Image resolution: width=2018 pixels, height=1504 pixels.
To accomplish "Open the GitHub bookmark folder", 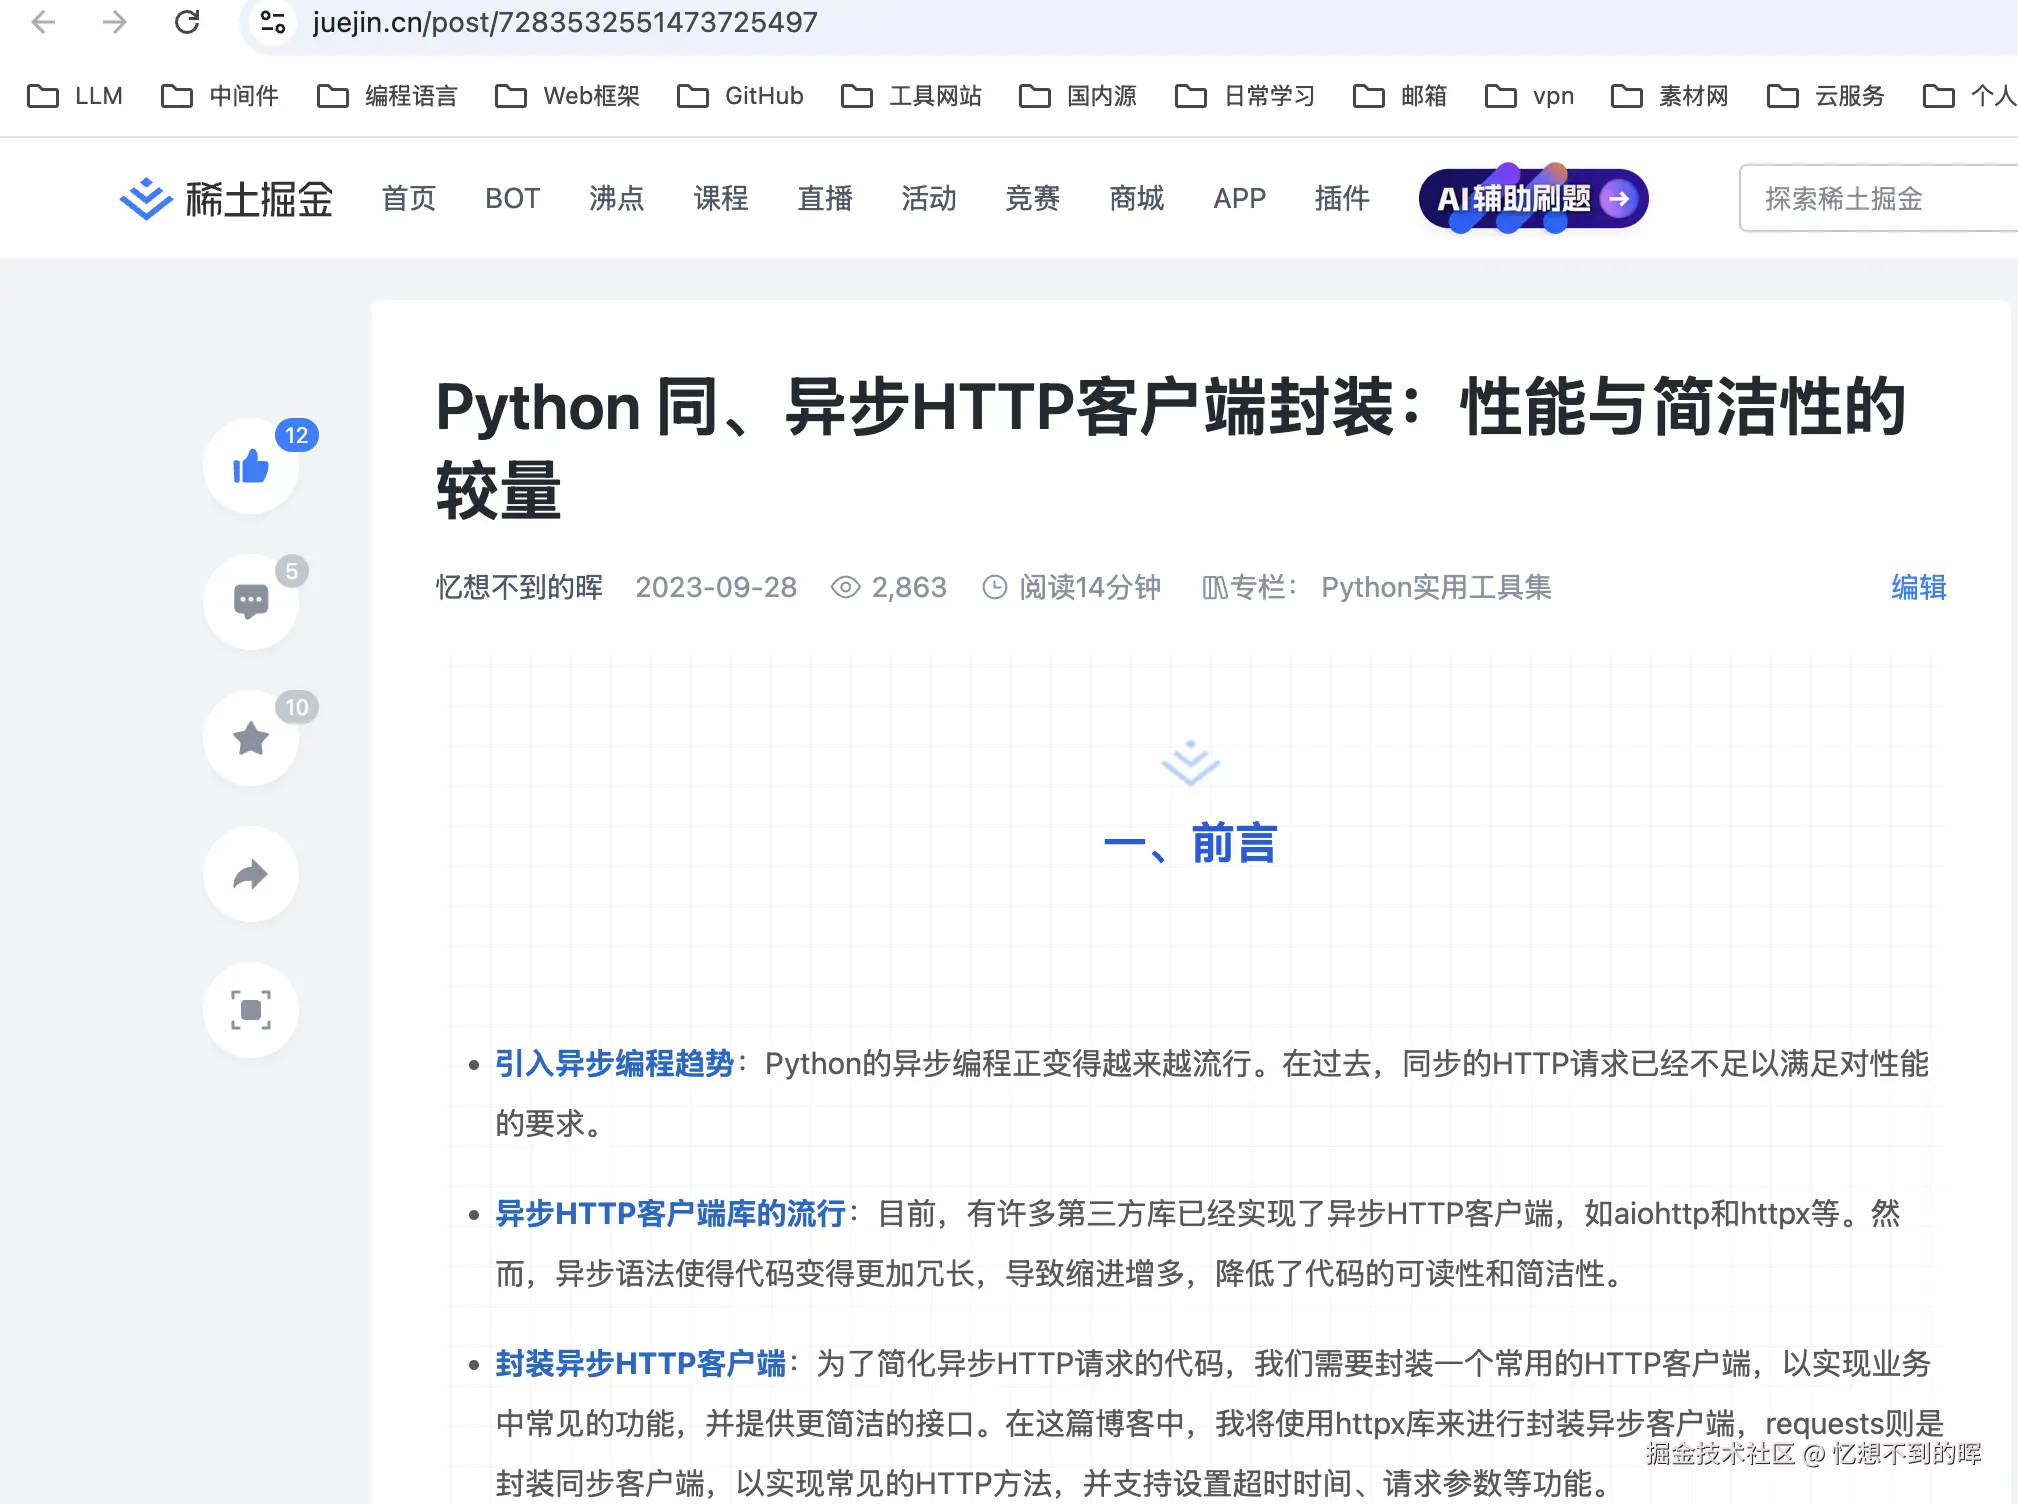I will 740,96.
